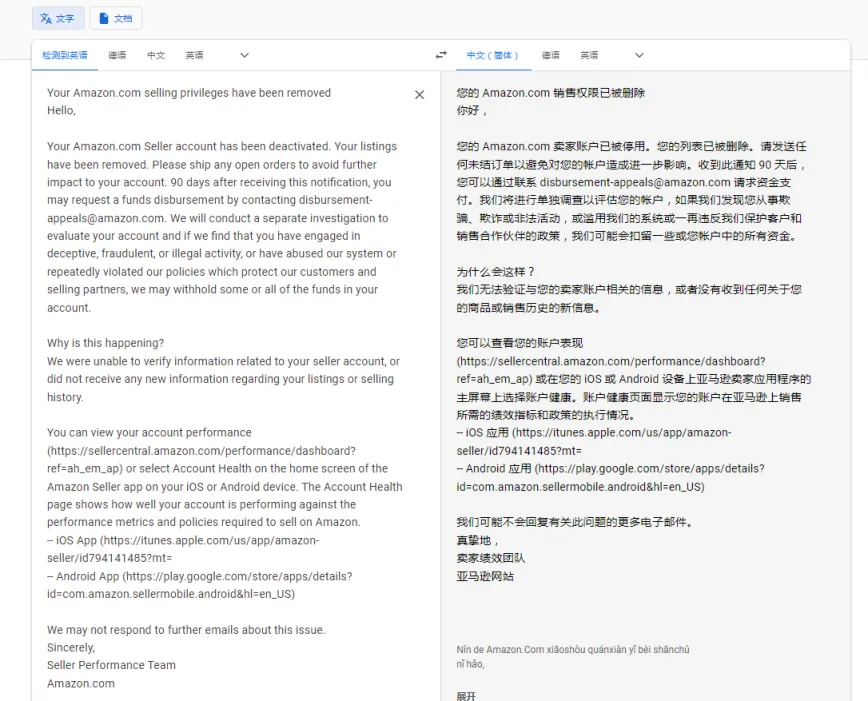868x701 pixels.
Task: Click translated sentence '我们可能不会回复有关此问题的更多电子邮件'
Action: click(x=575, y=522)
